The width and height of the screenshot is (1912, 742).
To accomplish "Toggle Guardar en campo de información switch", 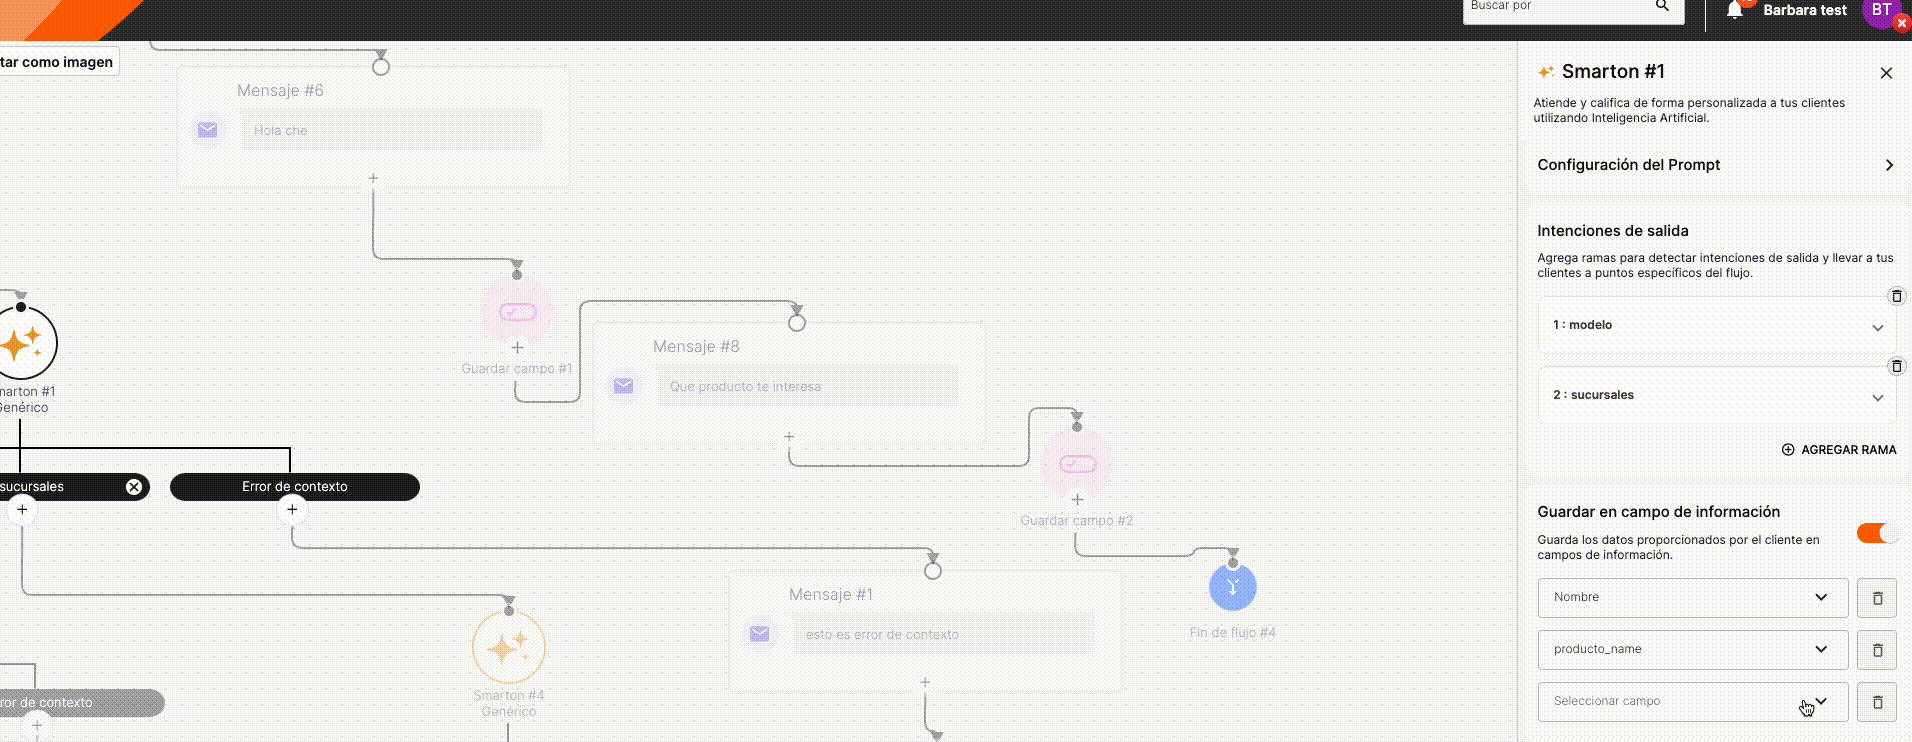I will point(1876,533).
